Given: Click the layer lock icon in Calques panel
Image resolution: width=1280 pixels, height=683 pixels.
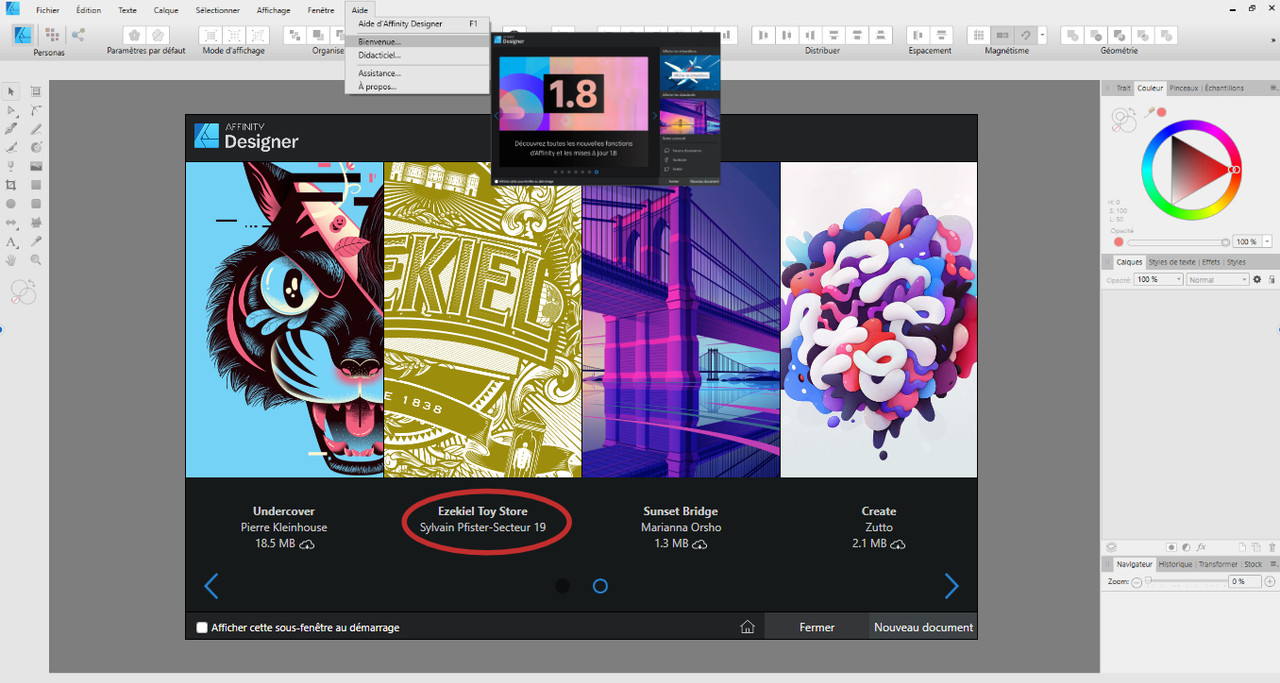Looking at the screenshot, I should [1271, 280].
